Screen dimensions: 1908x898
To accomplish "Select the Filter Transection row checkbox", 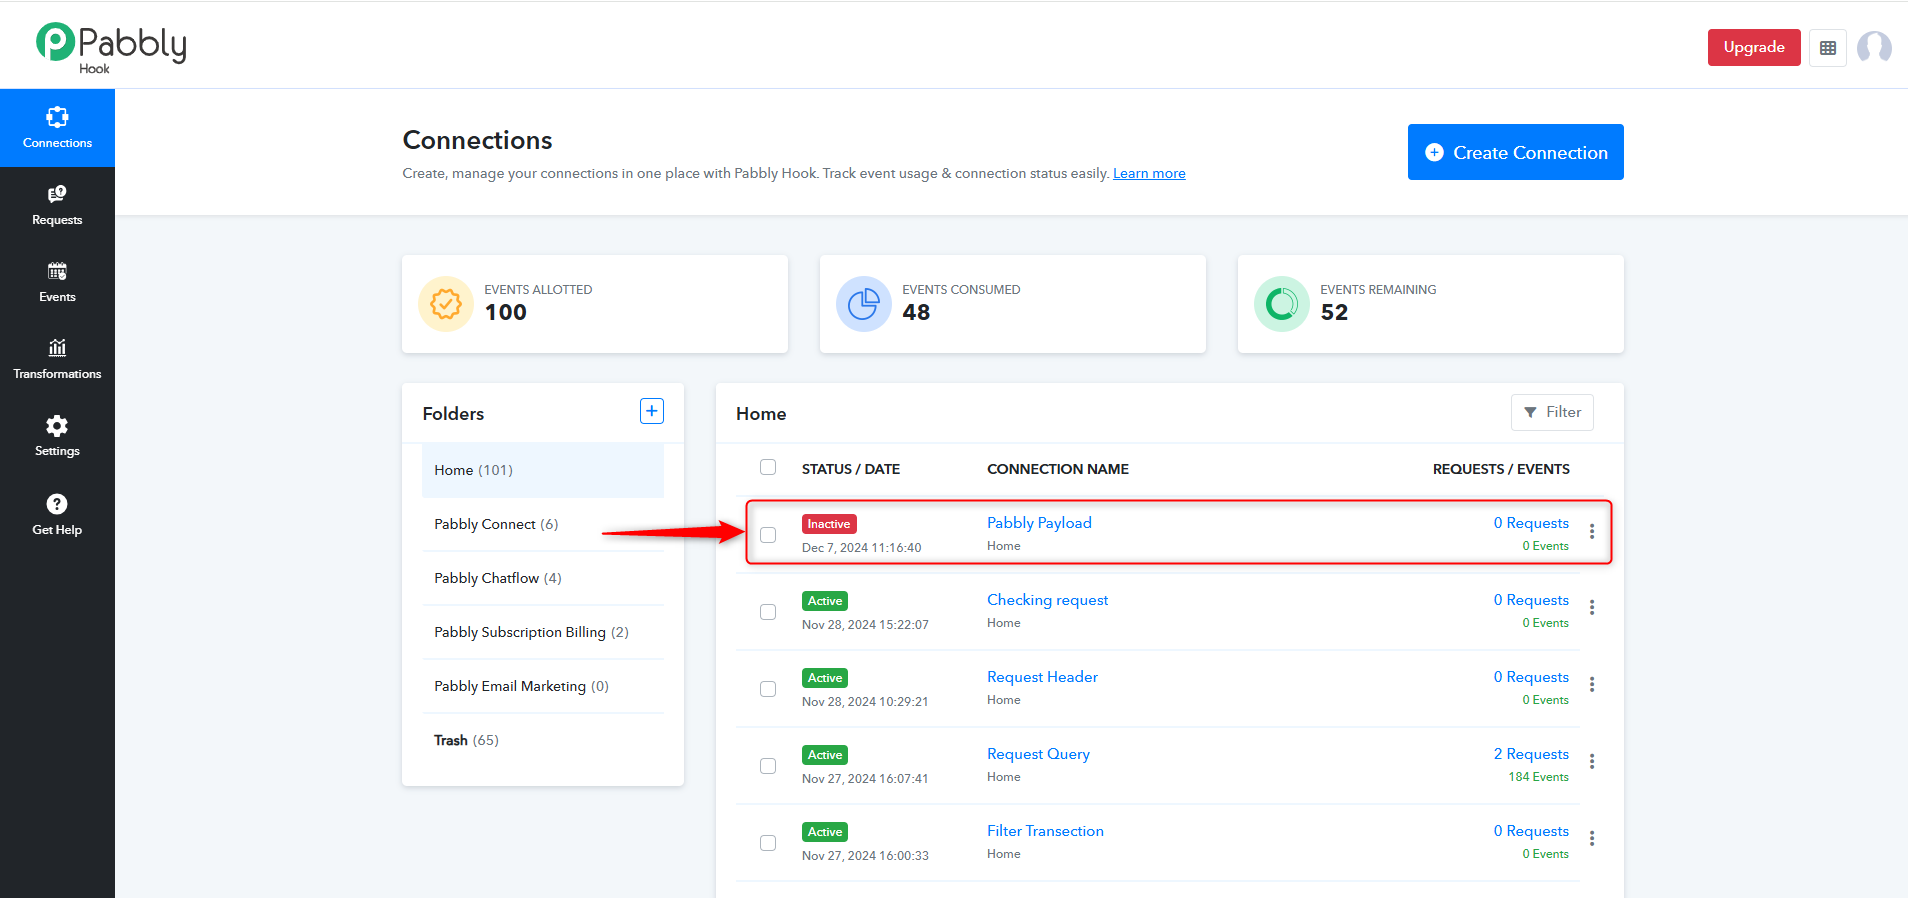I will tap(768, 843).
